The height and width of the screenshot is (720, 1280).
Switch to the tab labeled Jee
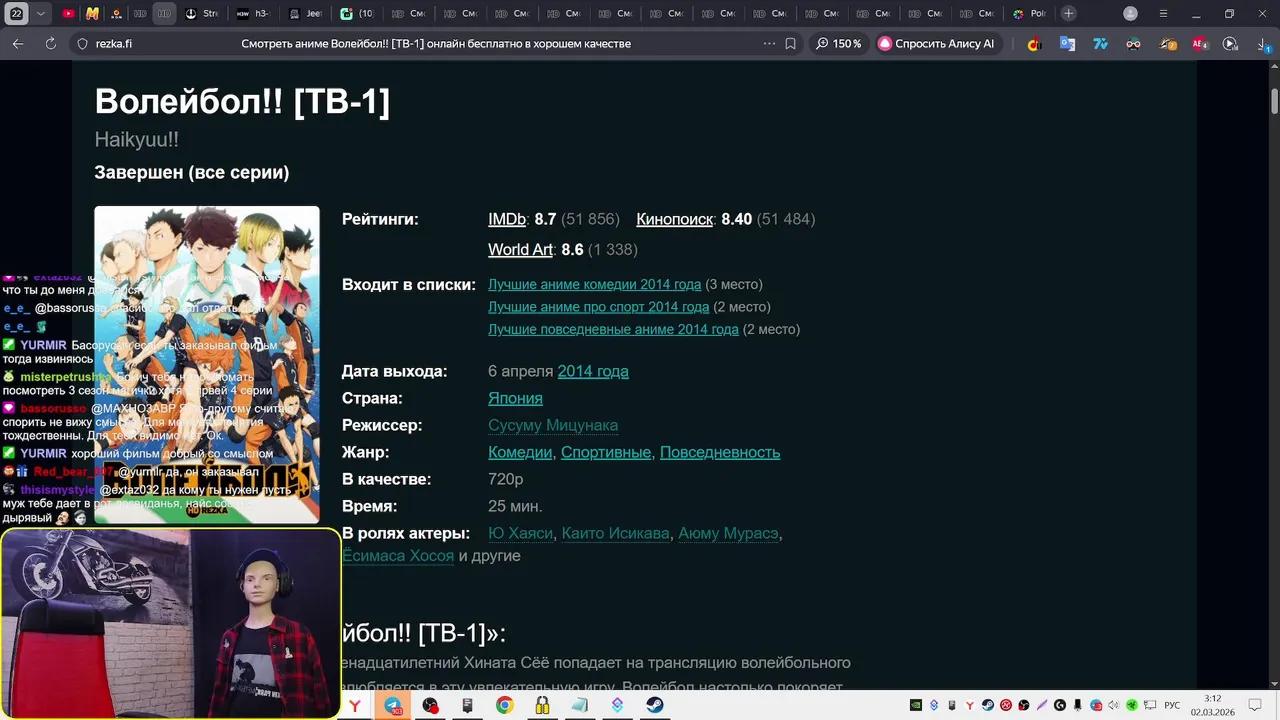coord(306,14)
